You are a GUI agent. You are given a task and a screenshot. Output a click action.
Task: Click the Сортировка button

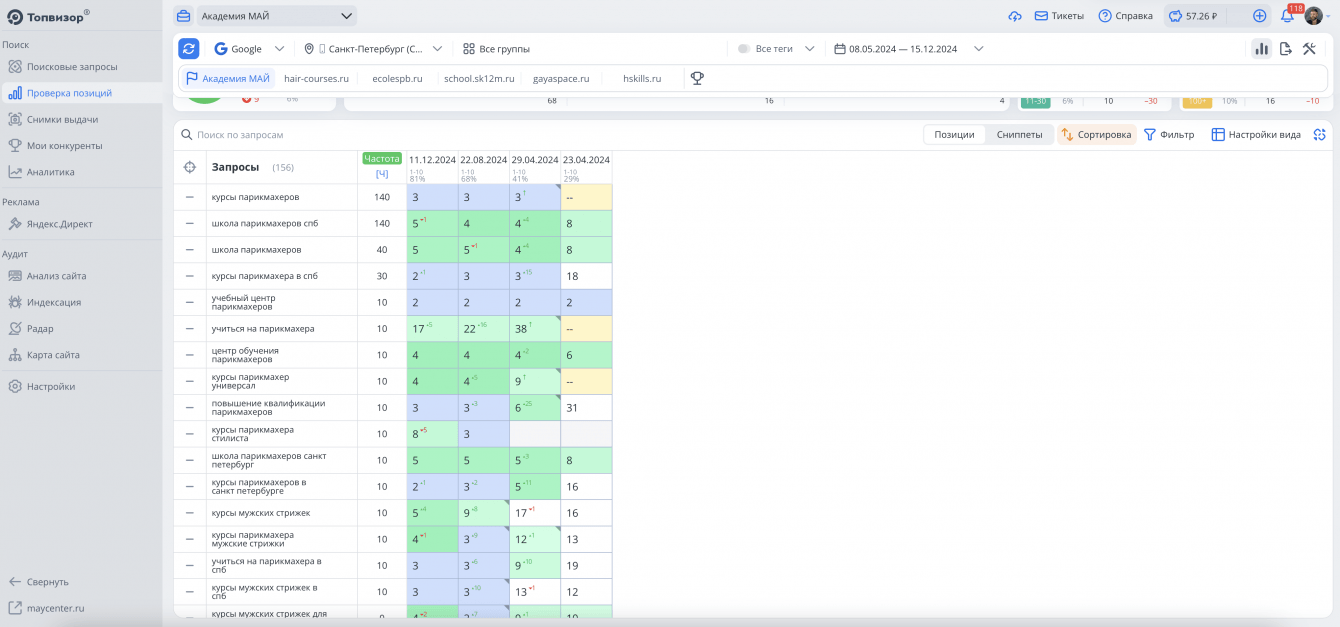click(x=1097, y=135)
